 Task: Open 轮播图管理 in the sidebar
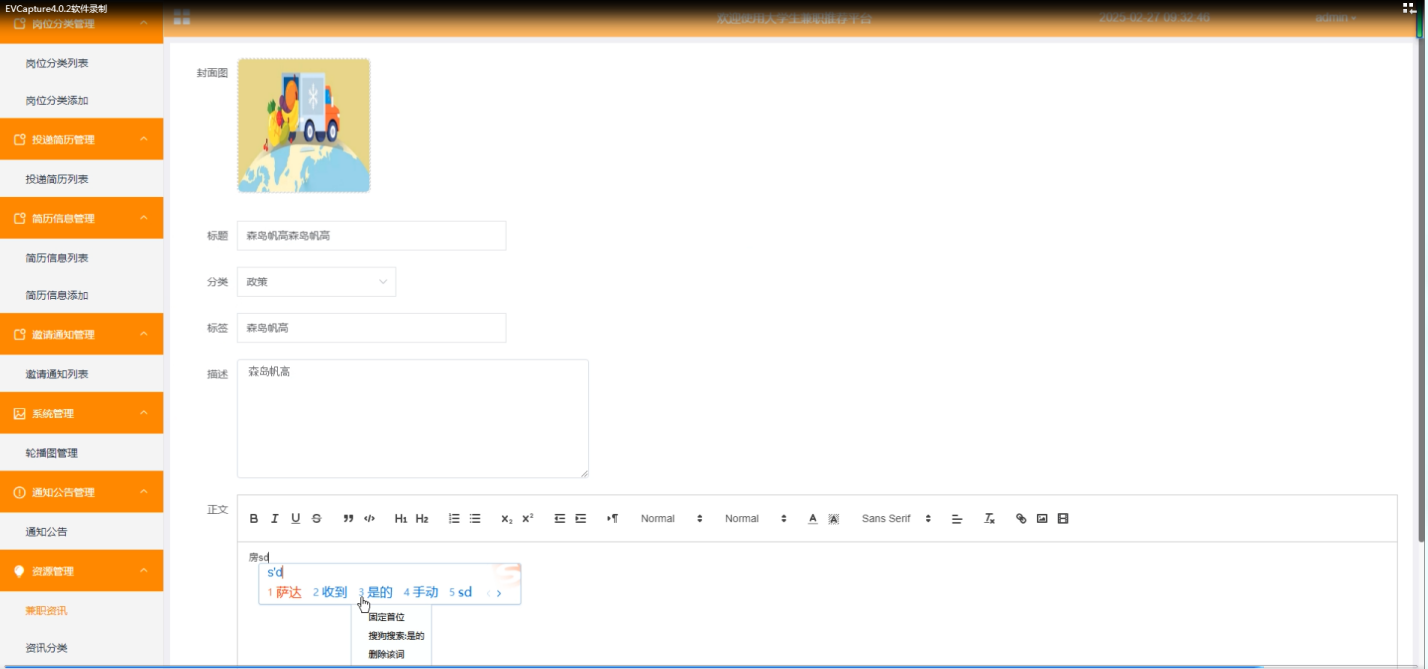click(x=52, y=453)
